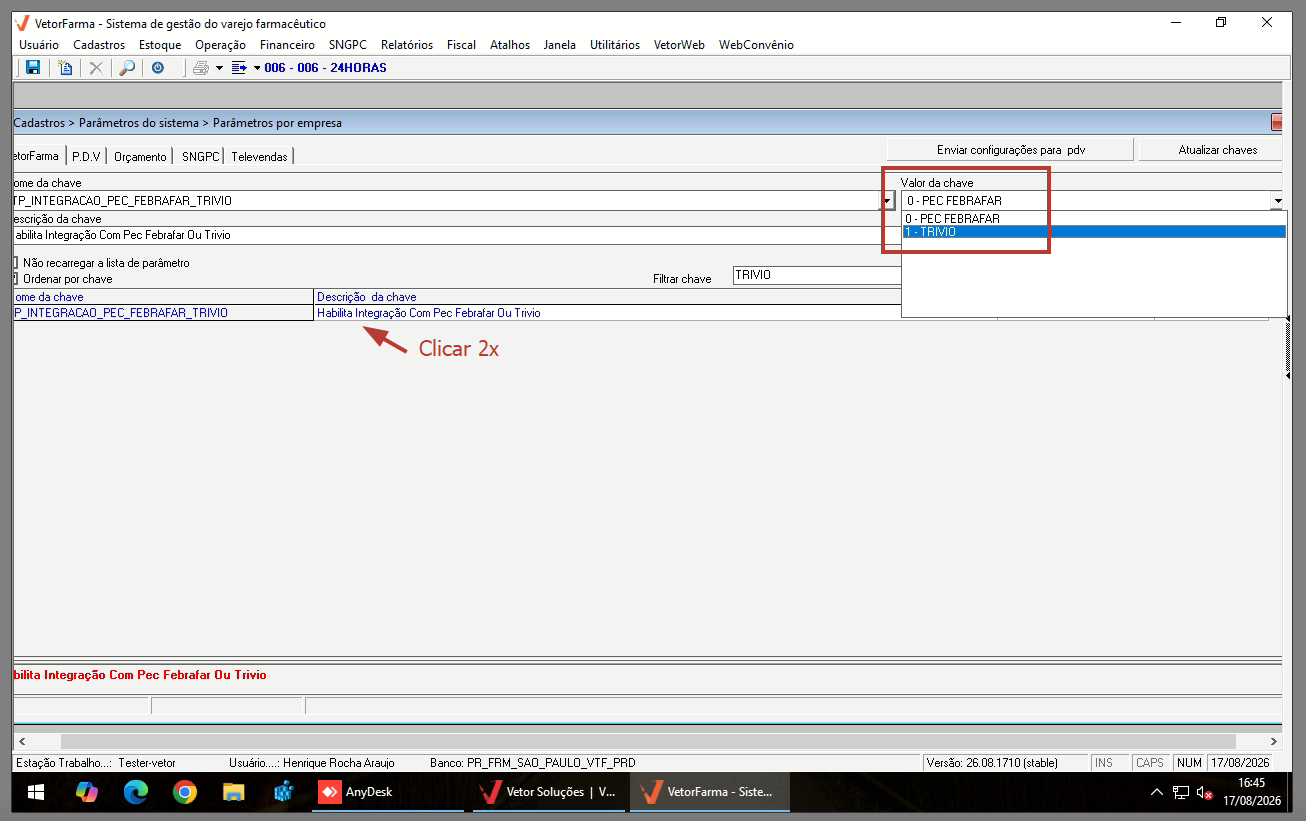The width and height of the screenshot is (1306, 821).
Task: Open the Operação menu
Action: [220, 45]
